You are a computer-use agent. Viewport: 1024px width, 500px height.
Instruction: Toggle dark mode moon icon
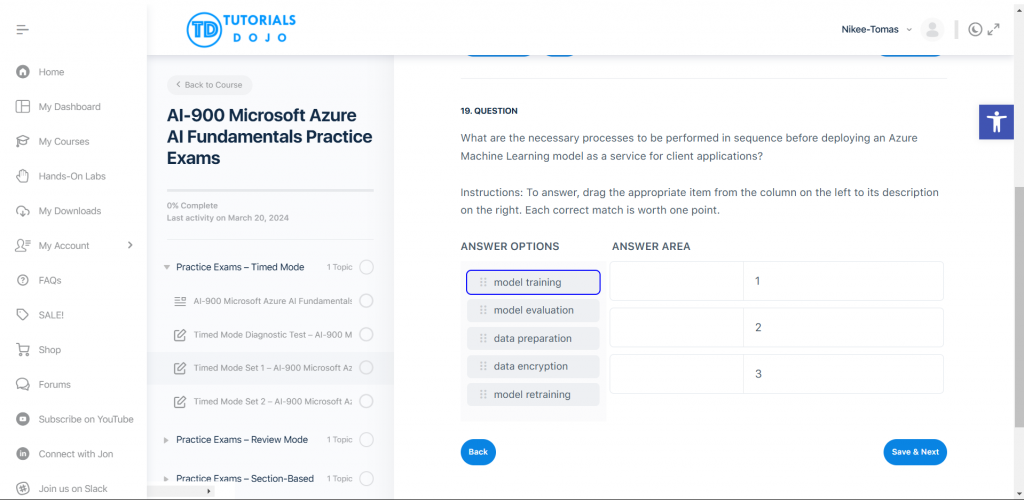point(975,30)
